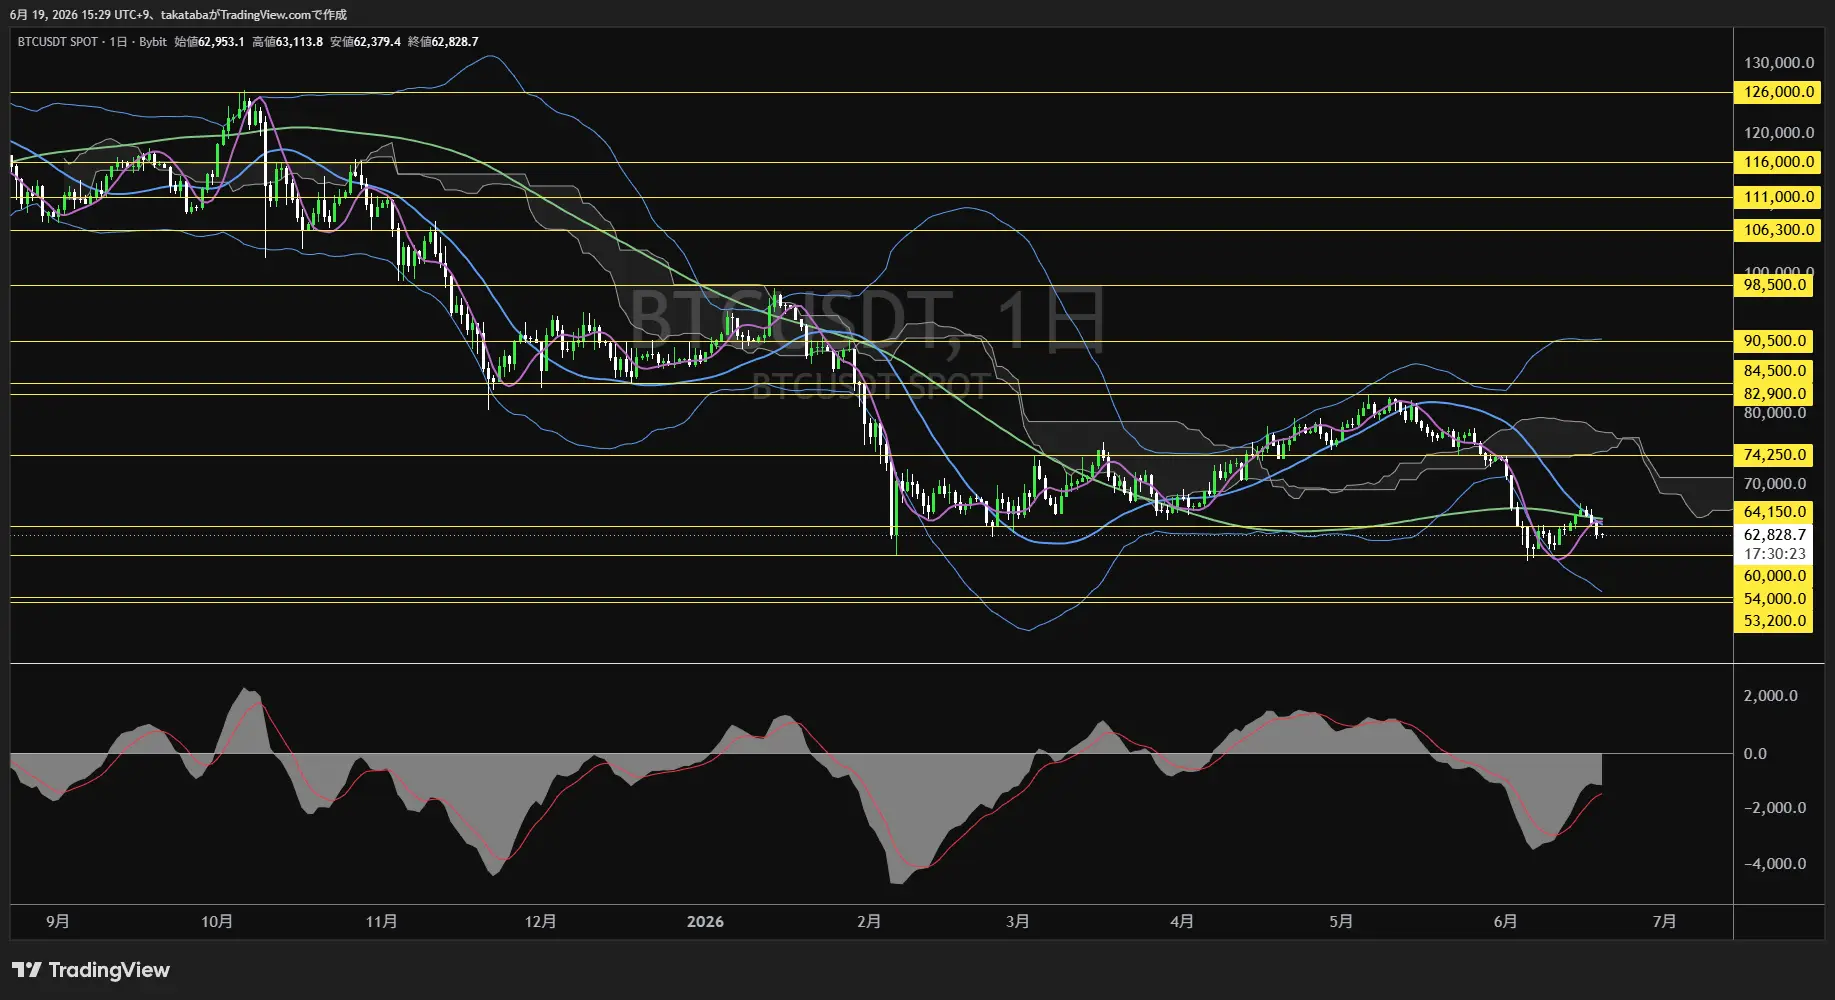The width and height of the screenshot is (1835, 1000).
Task: Click the high value 63,113.8 in header
Action: coord(299,42)
